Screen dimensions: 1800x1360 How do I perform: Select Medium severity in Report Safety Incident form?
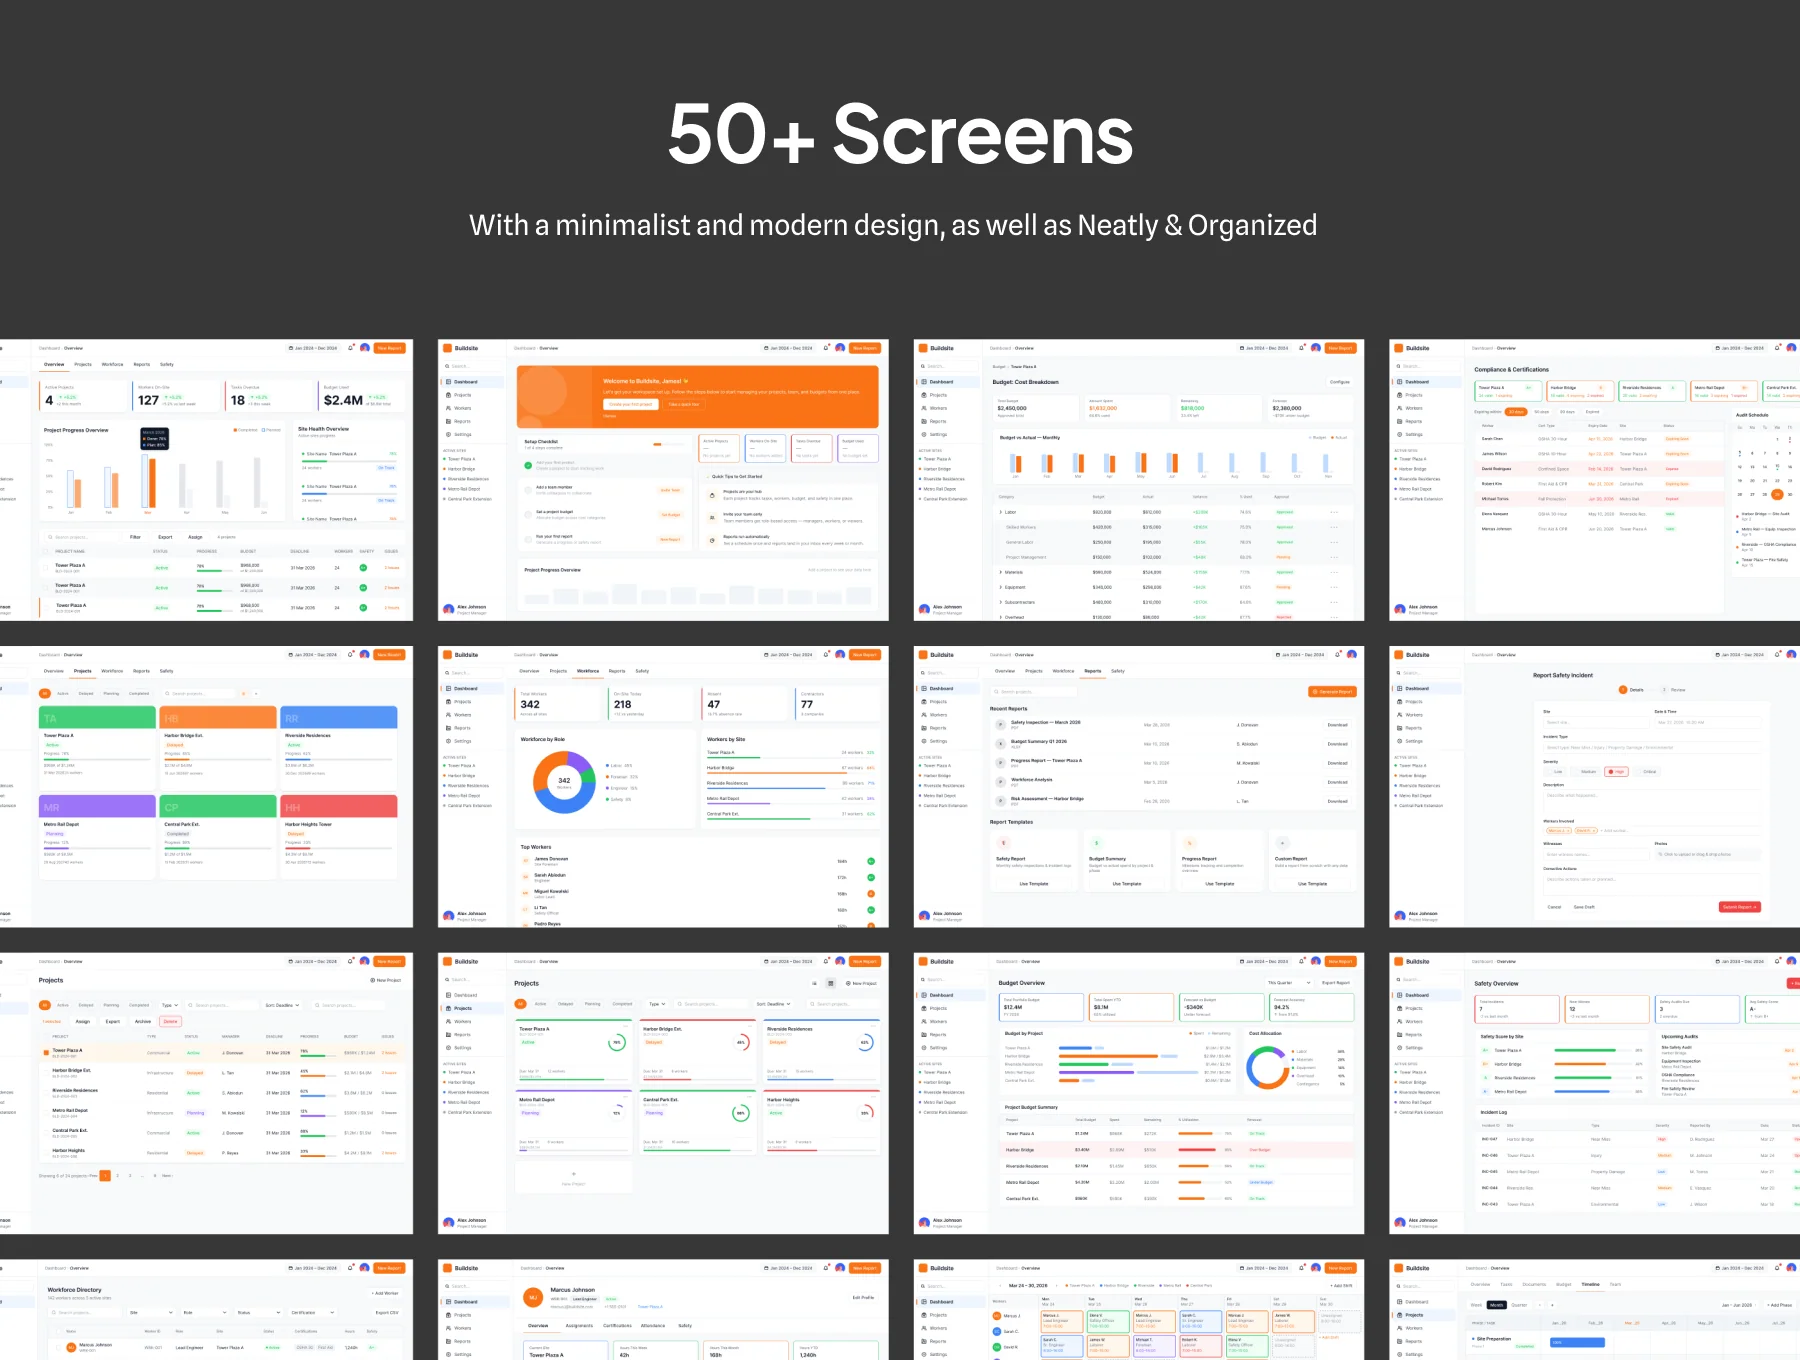(x=1588, y=771)
